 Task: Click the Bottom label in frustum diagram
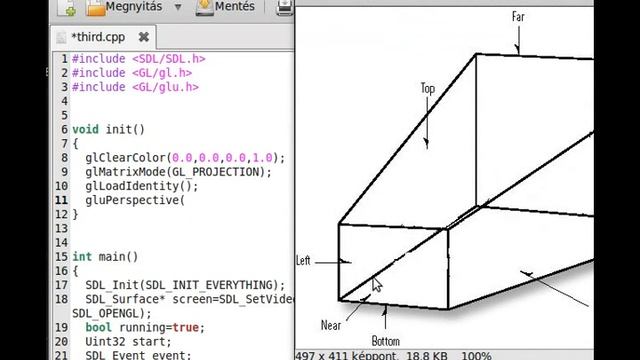386,341
